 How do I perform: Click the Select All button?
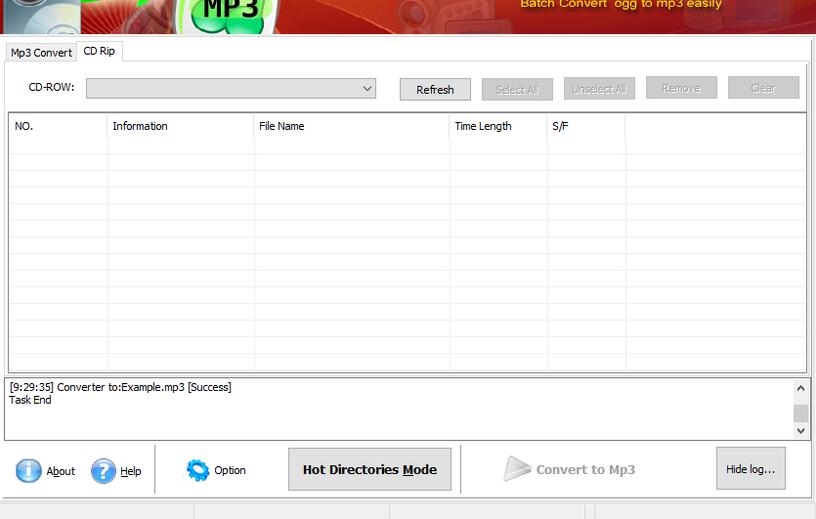click(517, 90)
